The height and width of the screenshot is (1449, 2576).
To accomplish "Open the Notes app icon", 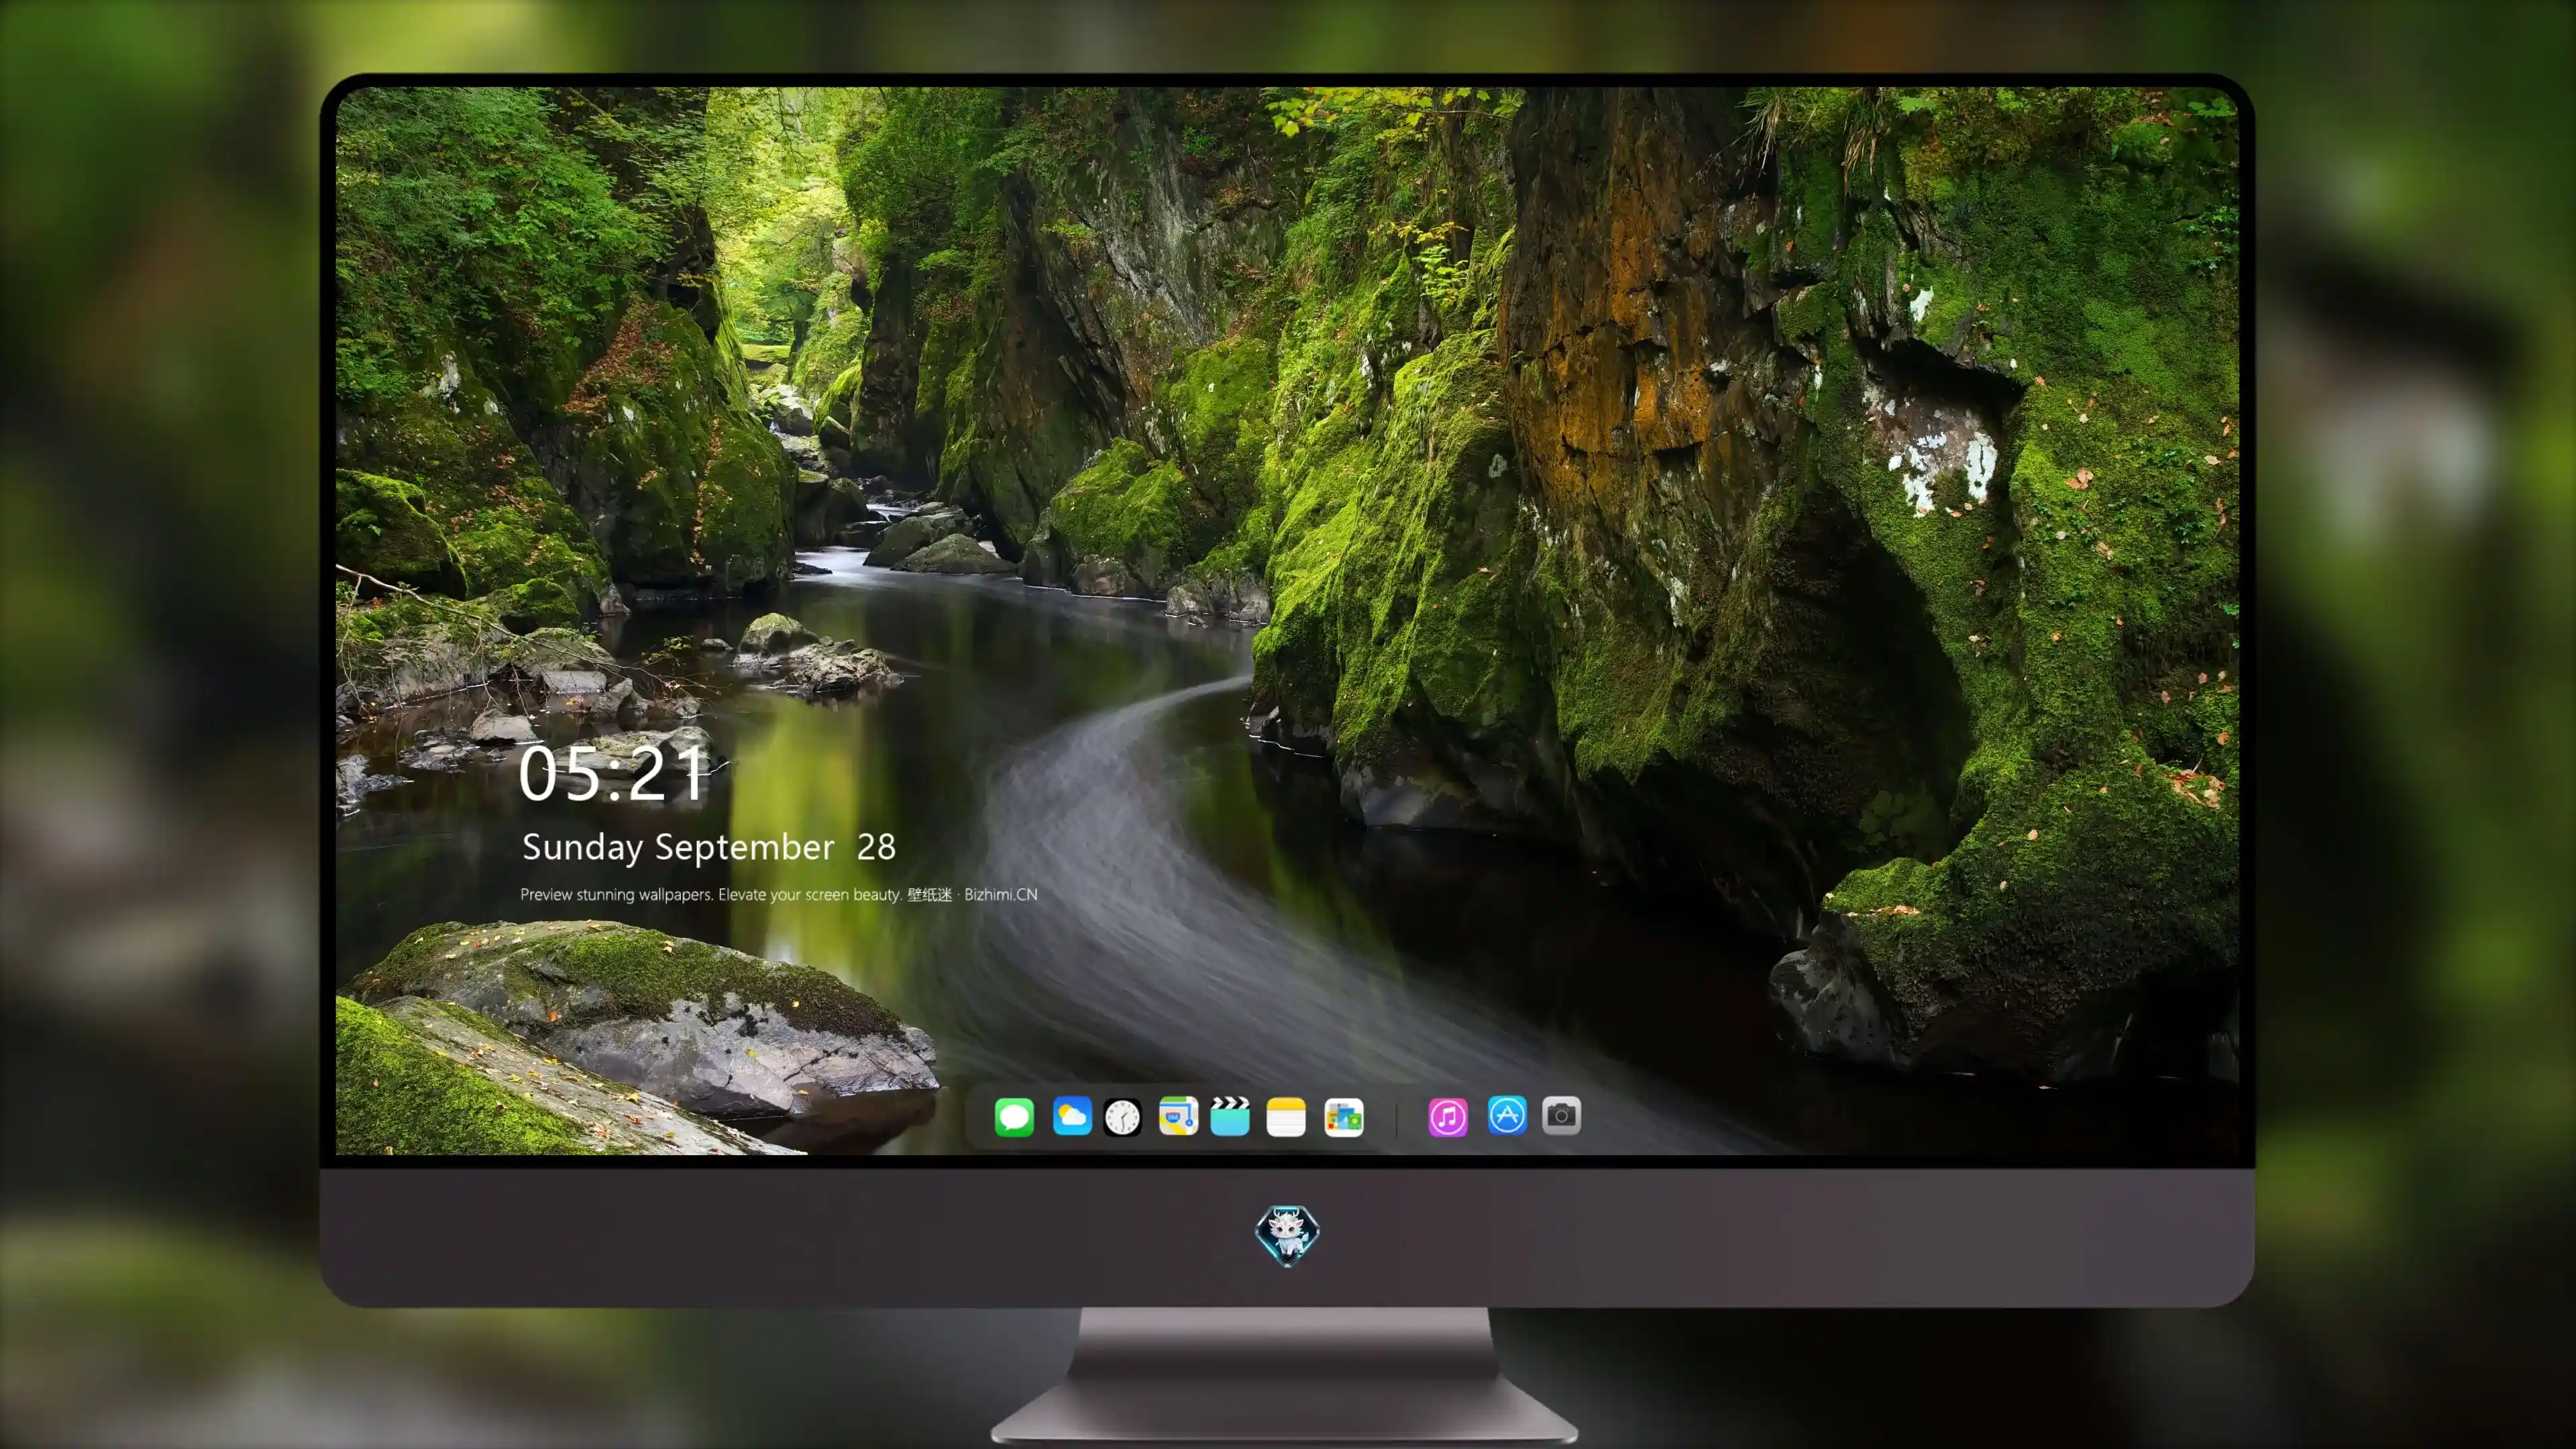I will [1286, 1117].
